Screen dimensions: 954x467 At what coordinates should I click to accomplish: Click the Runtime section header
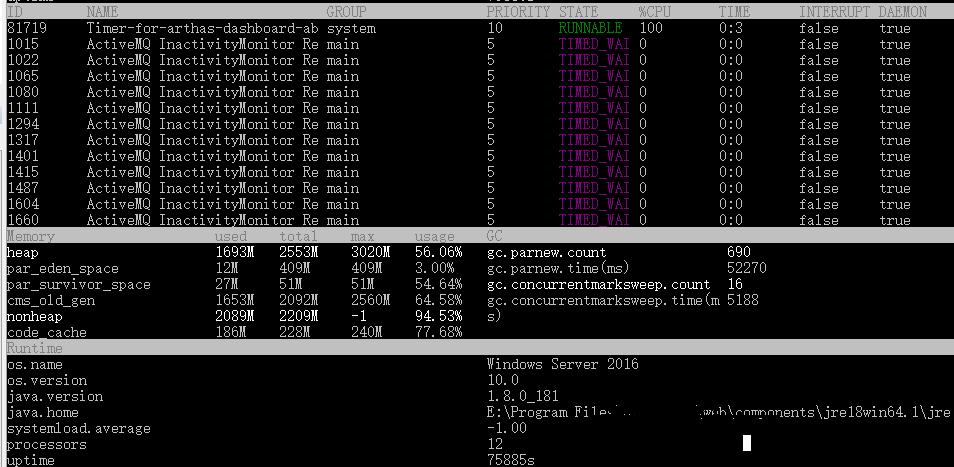click(35, 348)
